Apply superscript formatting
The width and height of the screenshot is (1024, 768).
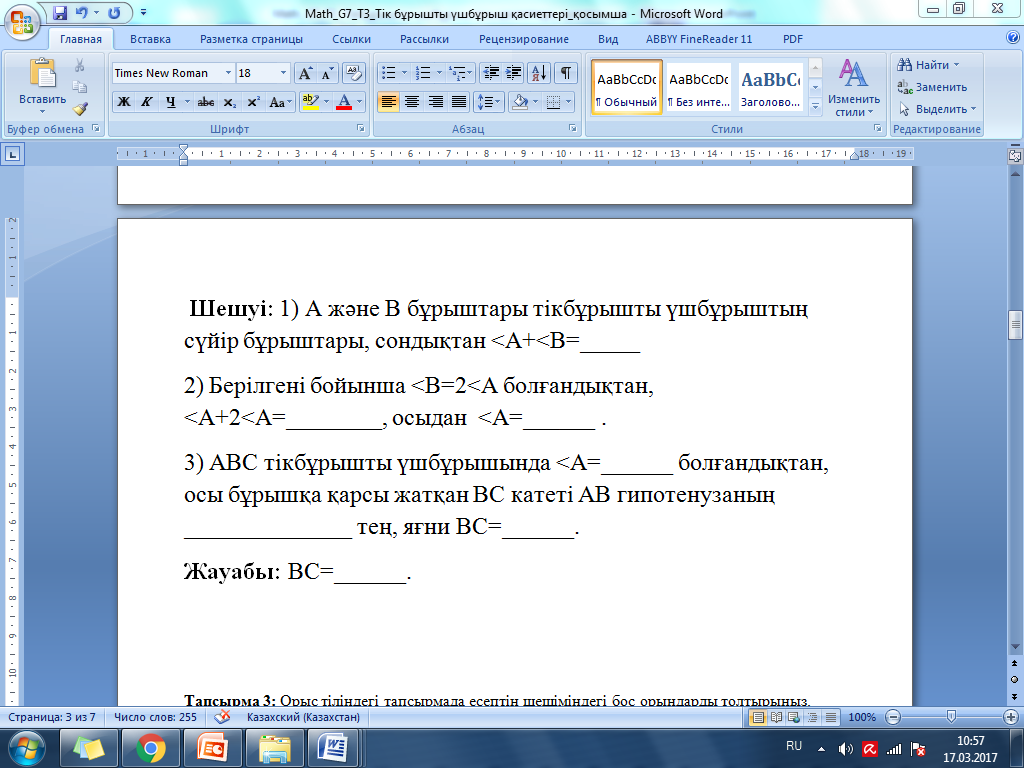click(x=253, y=102)
